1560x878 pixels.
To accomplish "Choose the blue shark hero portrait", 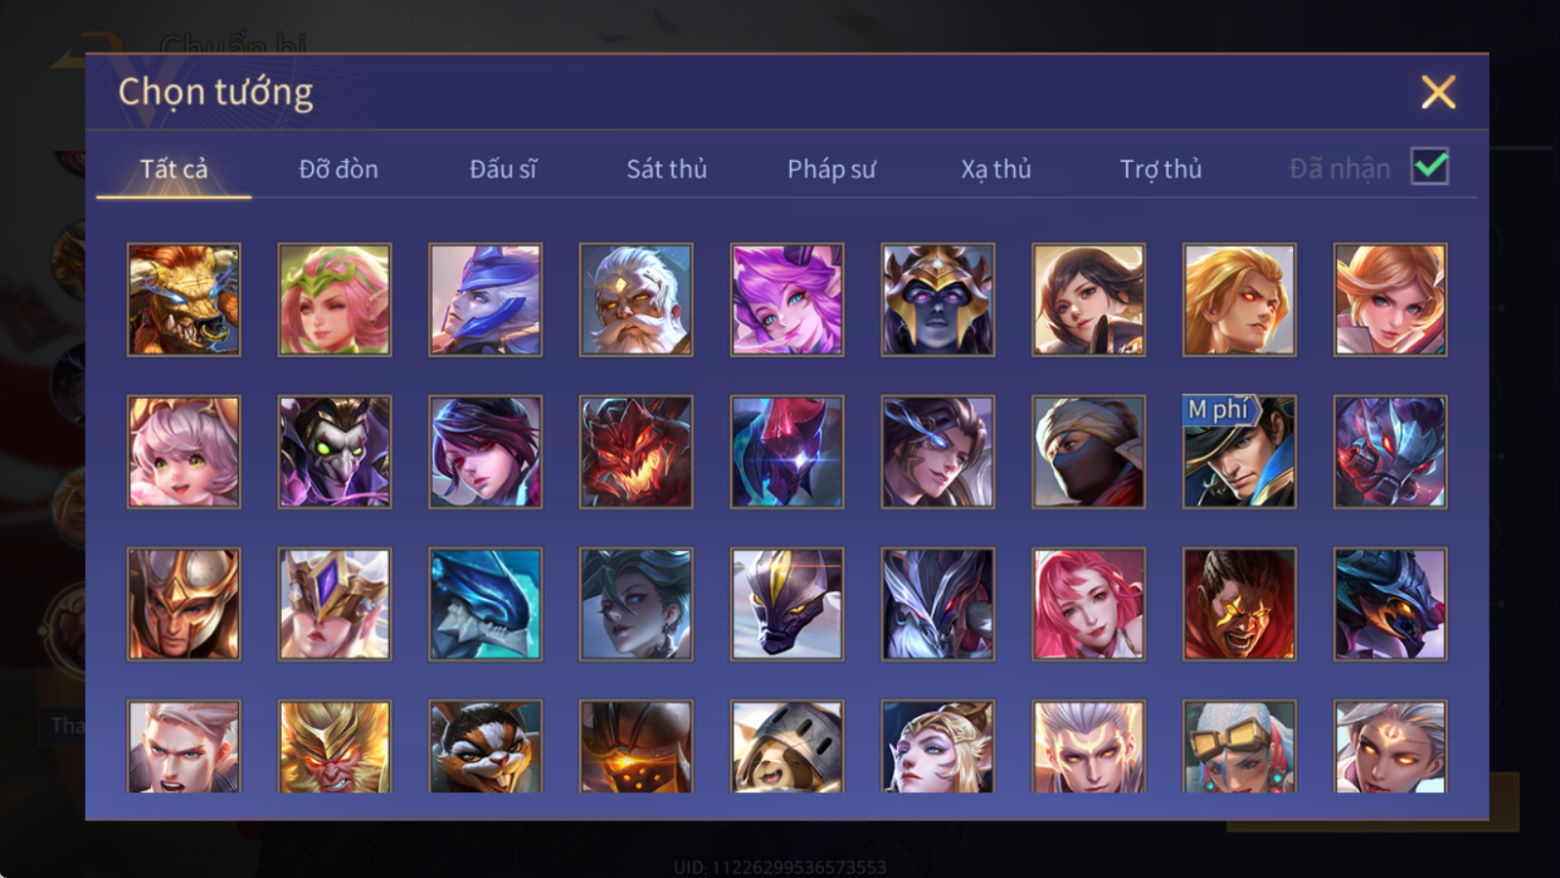I will pyautogui.click(x=485, y=604).
